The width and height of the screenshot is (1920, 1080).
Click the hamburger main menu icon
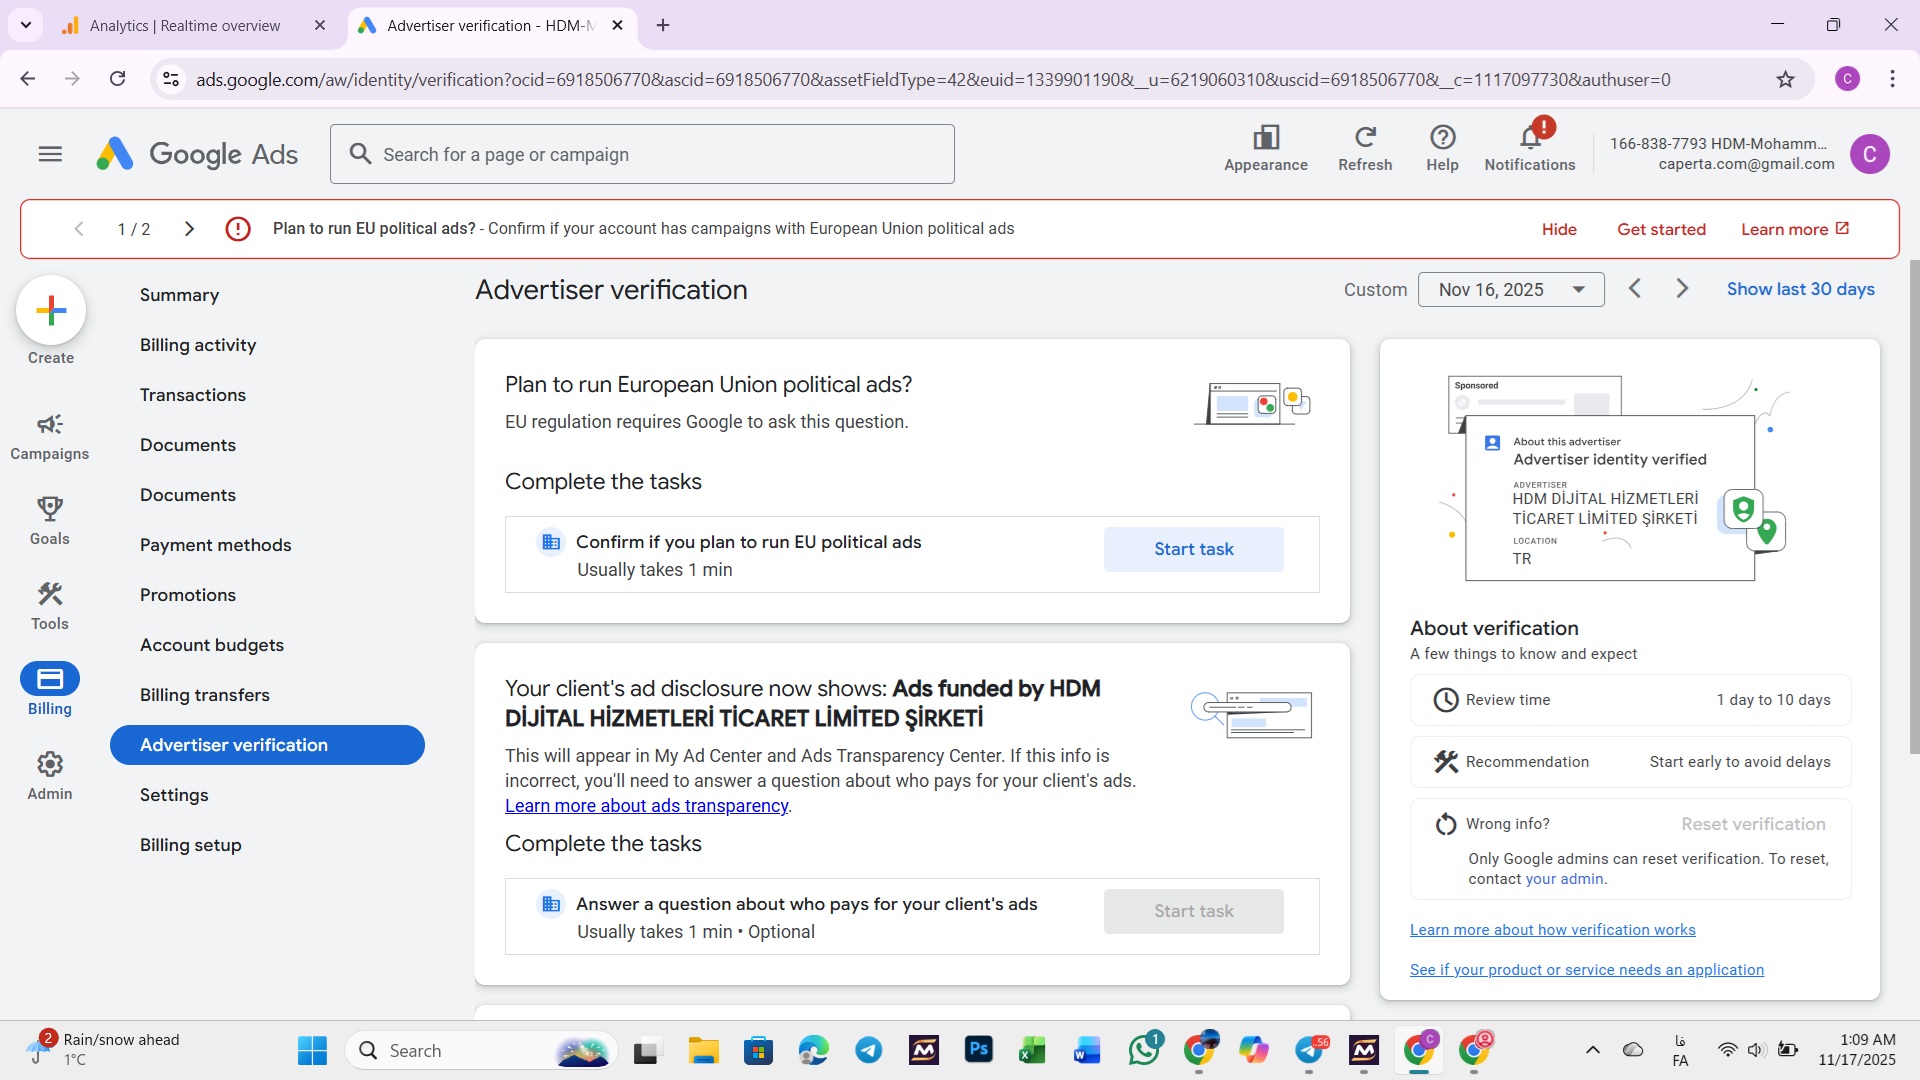tap(50, 154)
